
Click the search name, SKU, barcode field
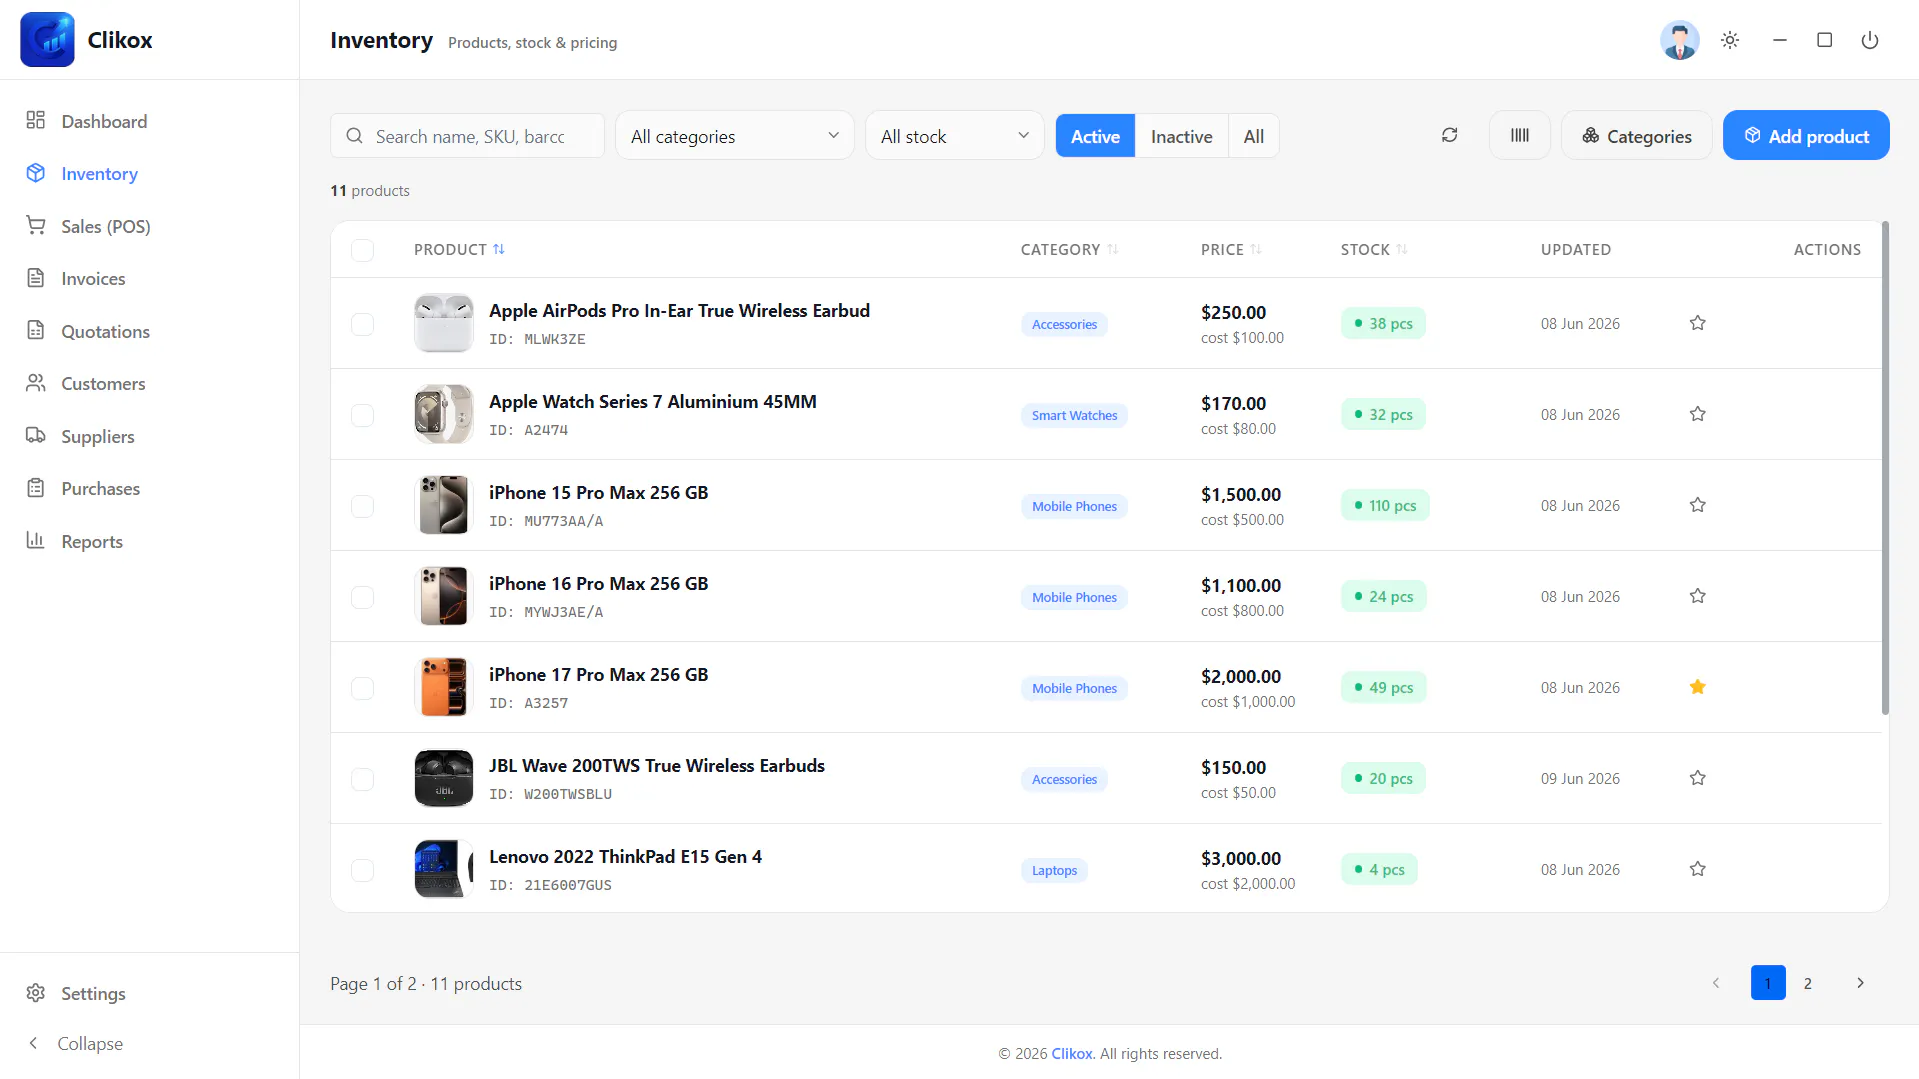point(468,136)
